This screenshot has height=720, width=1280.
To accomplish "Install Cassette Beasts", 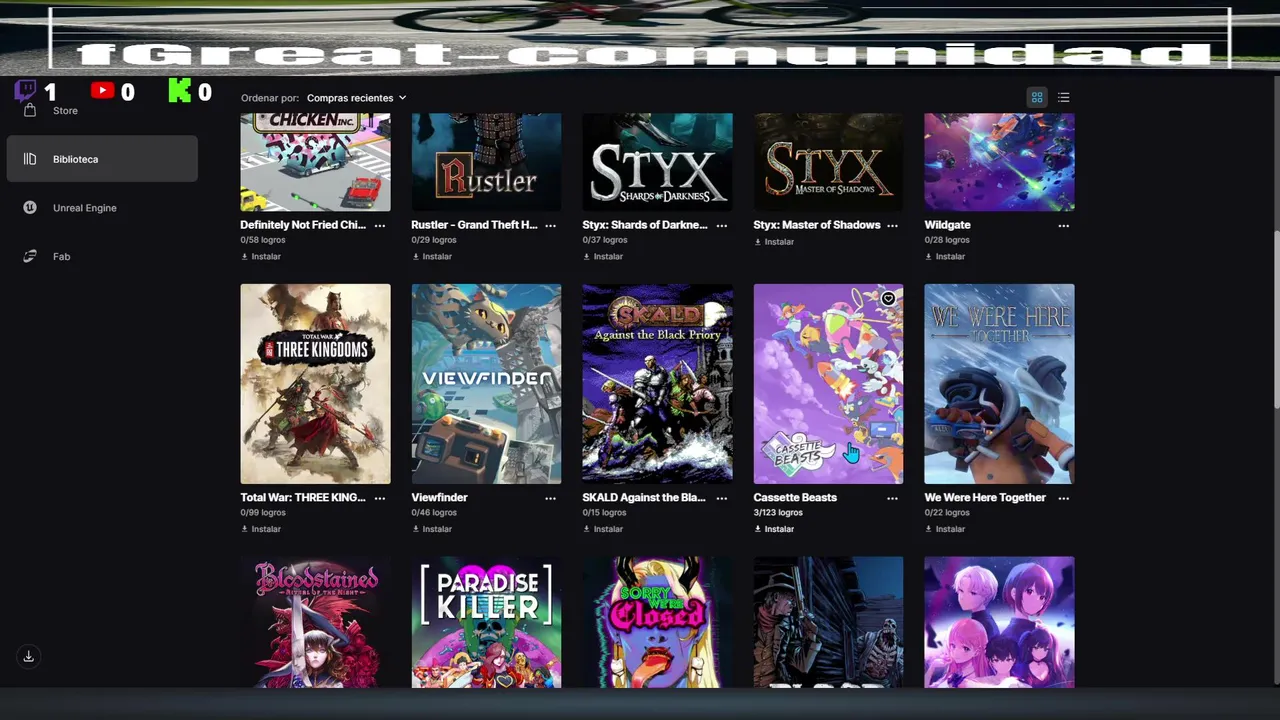I will click(x=774, y=529).
